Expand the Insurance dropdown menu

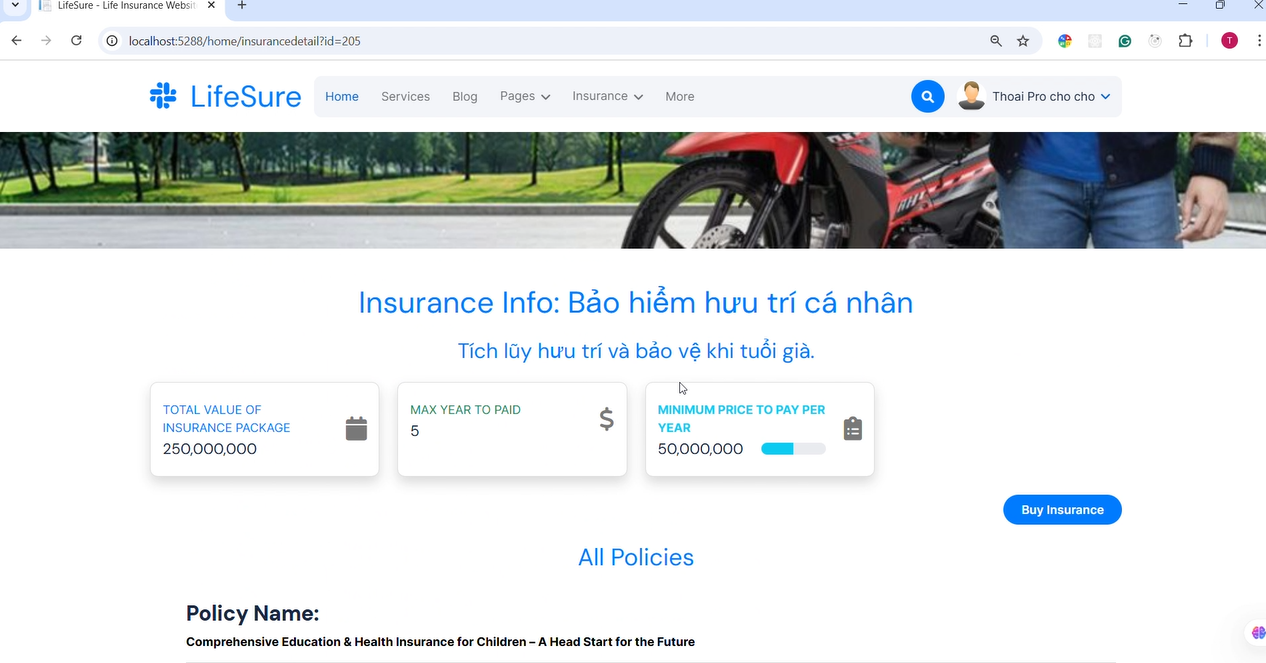coord(608,97)
